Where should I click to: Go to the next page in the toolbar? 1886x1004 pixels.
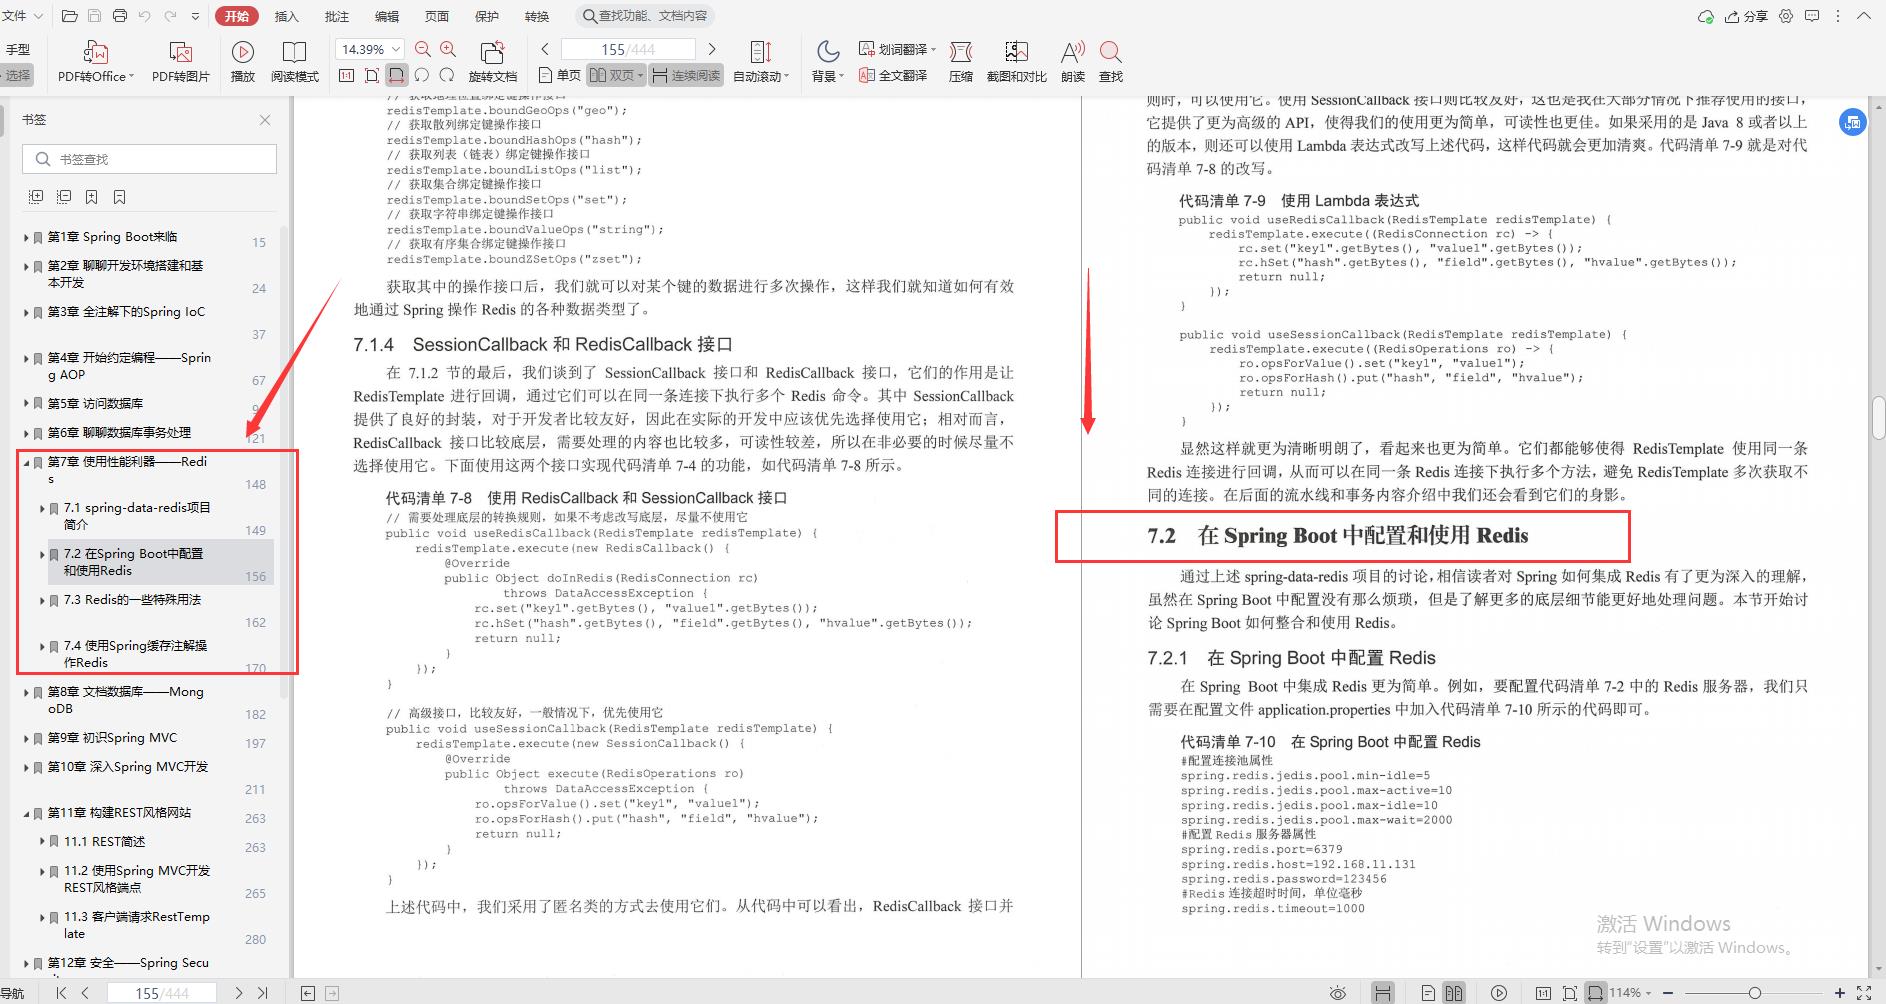[x=711, y=49]
